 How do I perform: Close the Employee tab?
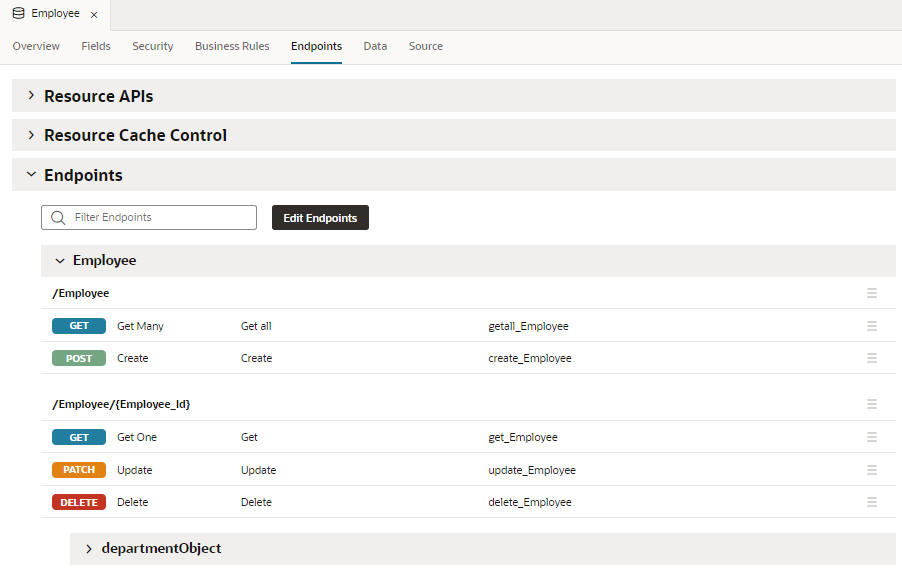(94, 15)
